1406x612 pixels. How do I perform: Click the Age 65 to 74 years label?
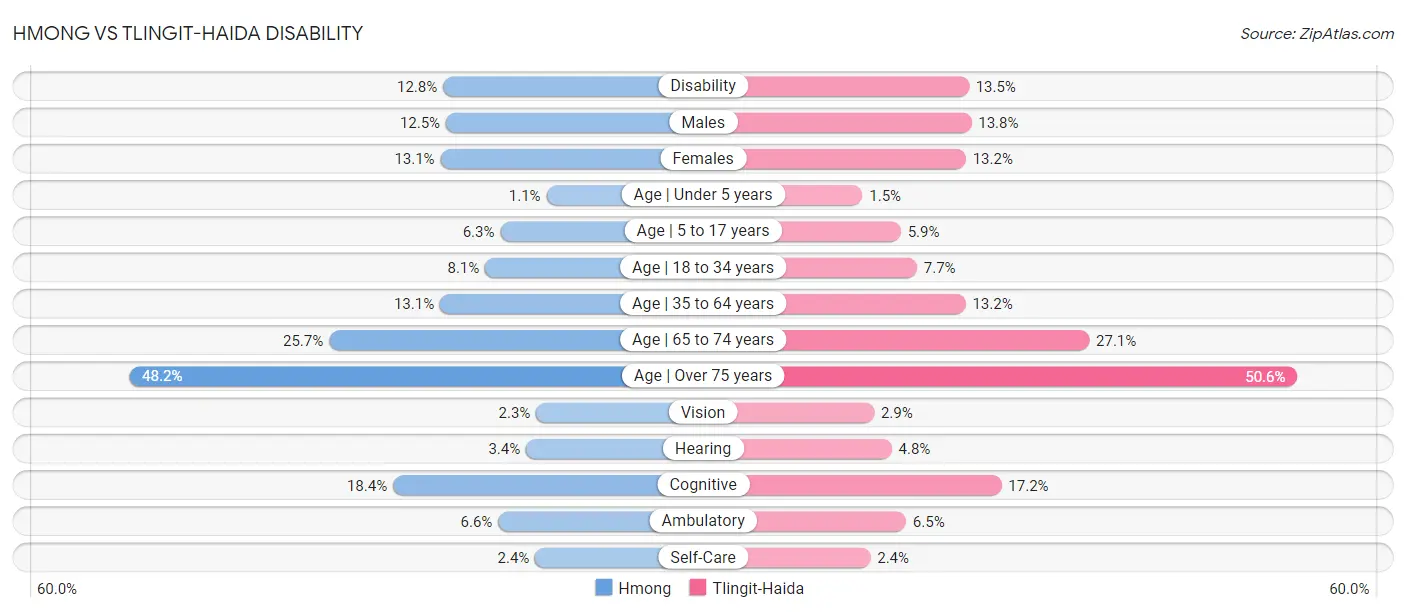(x=703, y=340)
